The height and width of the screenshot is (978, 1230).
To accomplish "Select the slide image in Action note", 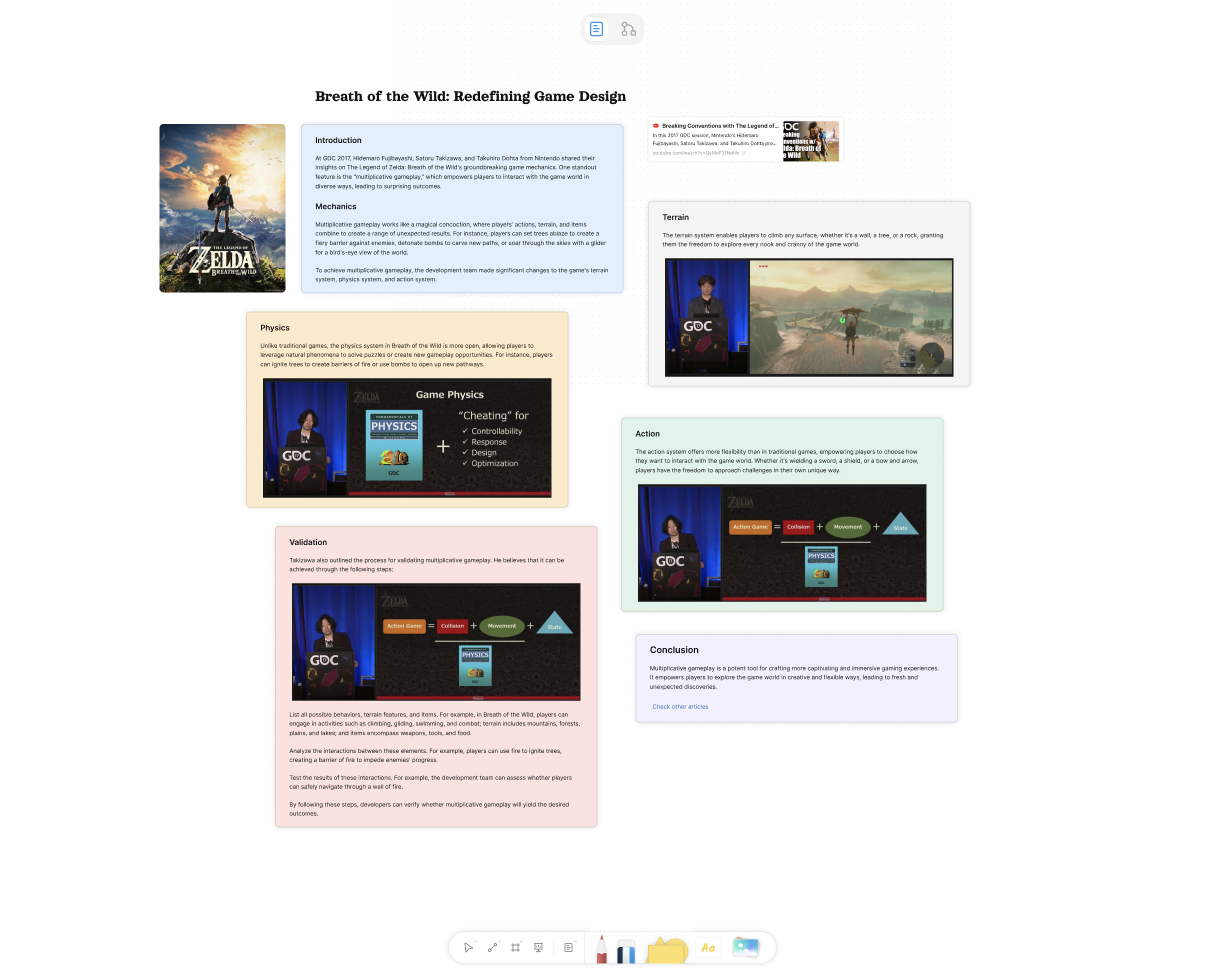I will point(782,543).
